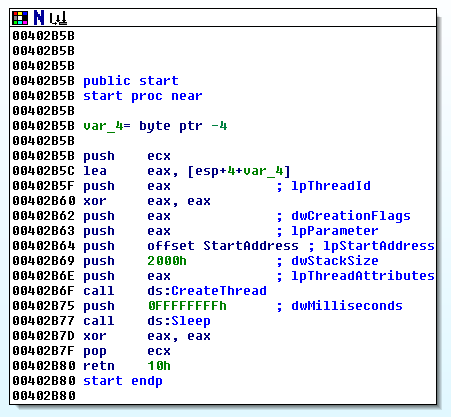Image resolution: width=451 pixels, height=417 pixels.
Task: Click the var_4 byte ptr definition
Action: (155, 126)
